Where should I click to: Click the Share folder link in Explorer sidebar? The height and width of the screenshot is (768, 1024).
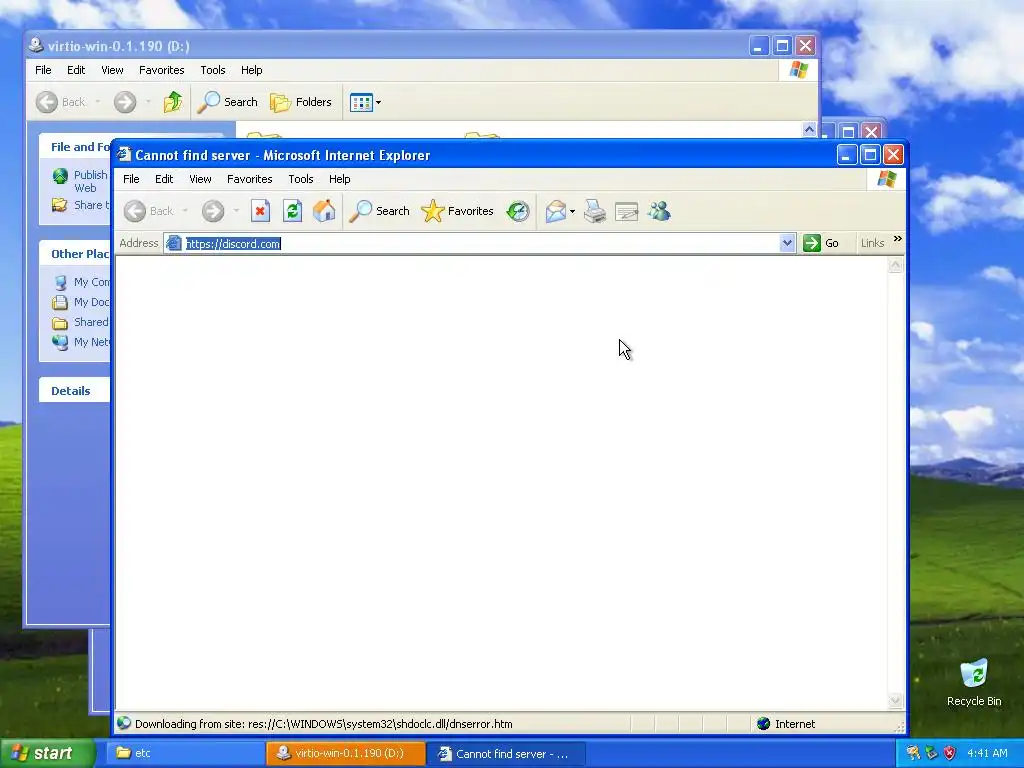pyautogui.click(x=80, y=205)
